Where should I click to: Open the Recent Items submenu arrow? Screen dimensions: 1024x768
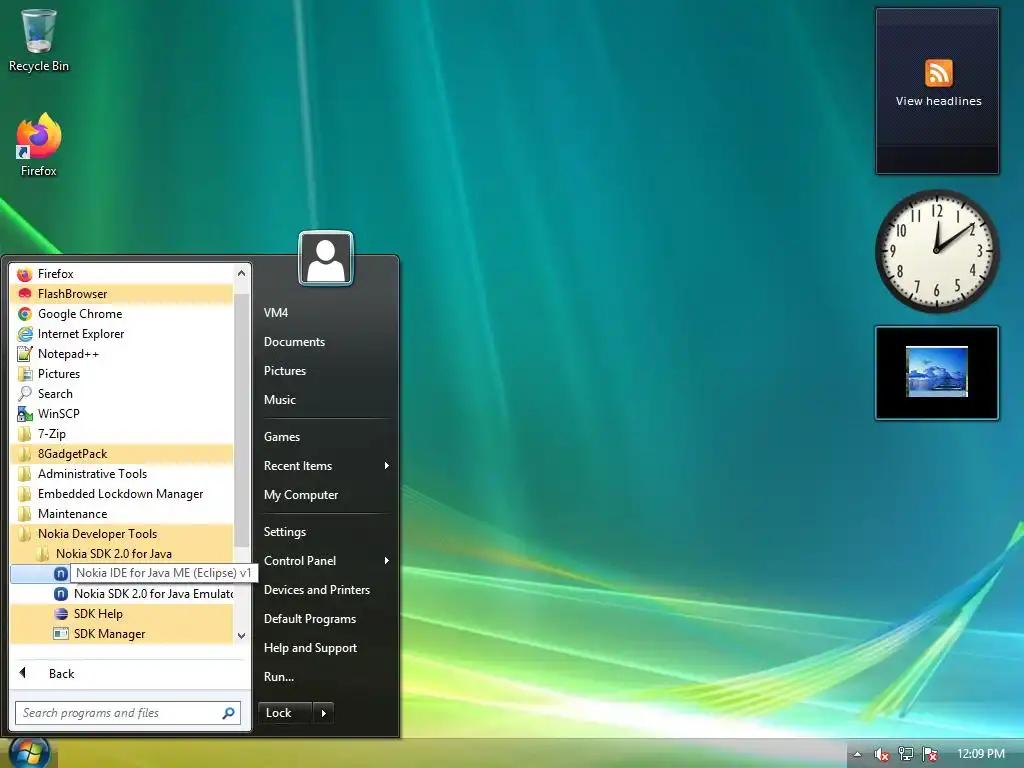pos(387,466)
